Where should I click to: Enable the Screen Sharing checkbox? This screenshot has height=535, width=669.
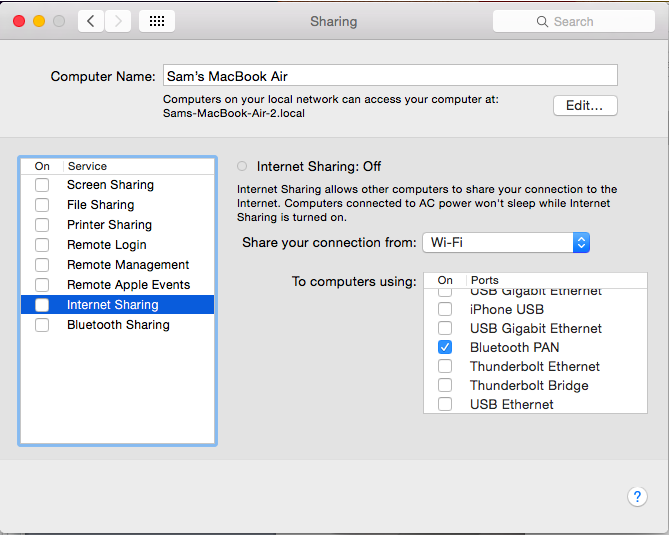click(42, 185)
